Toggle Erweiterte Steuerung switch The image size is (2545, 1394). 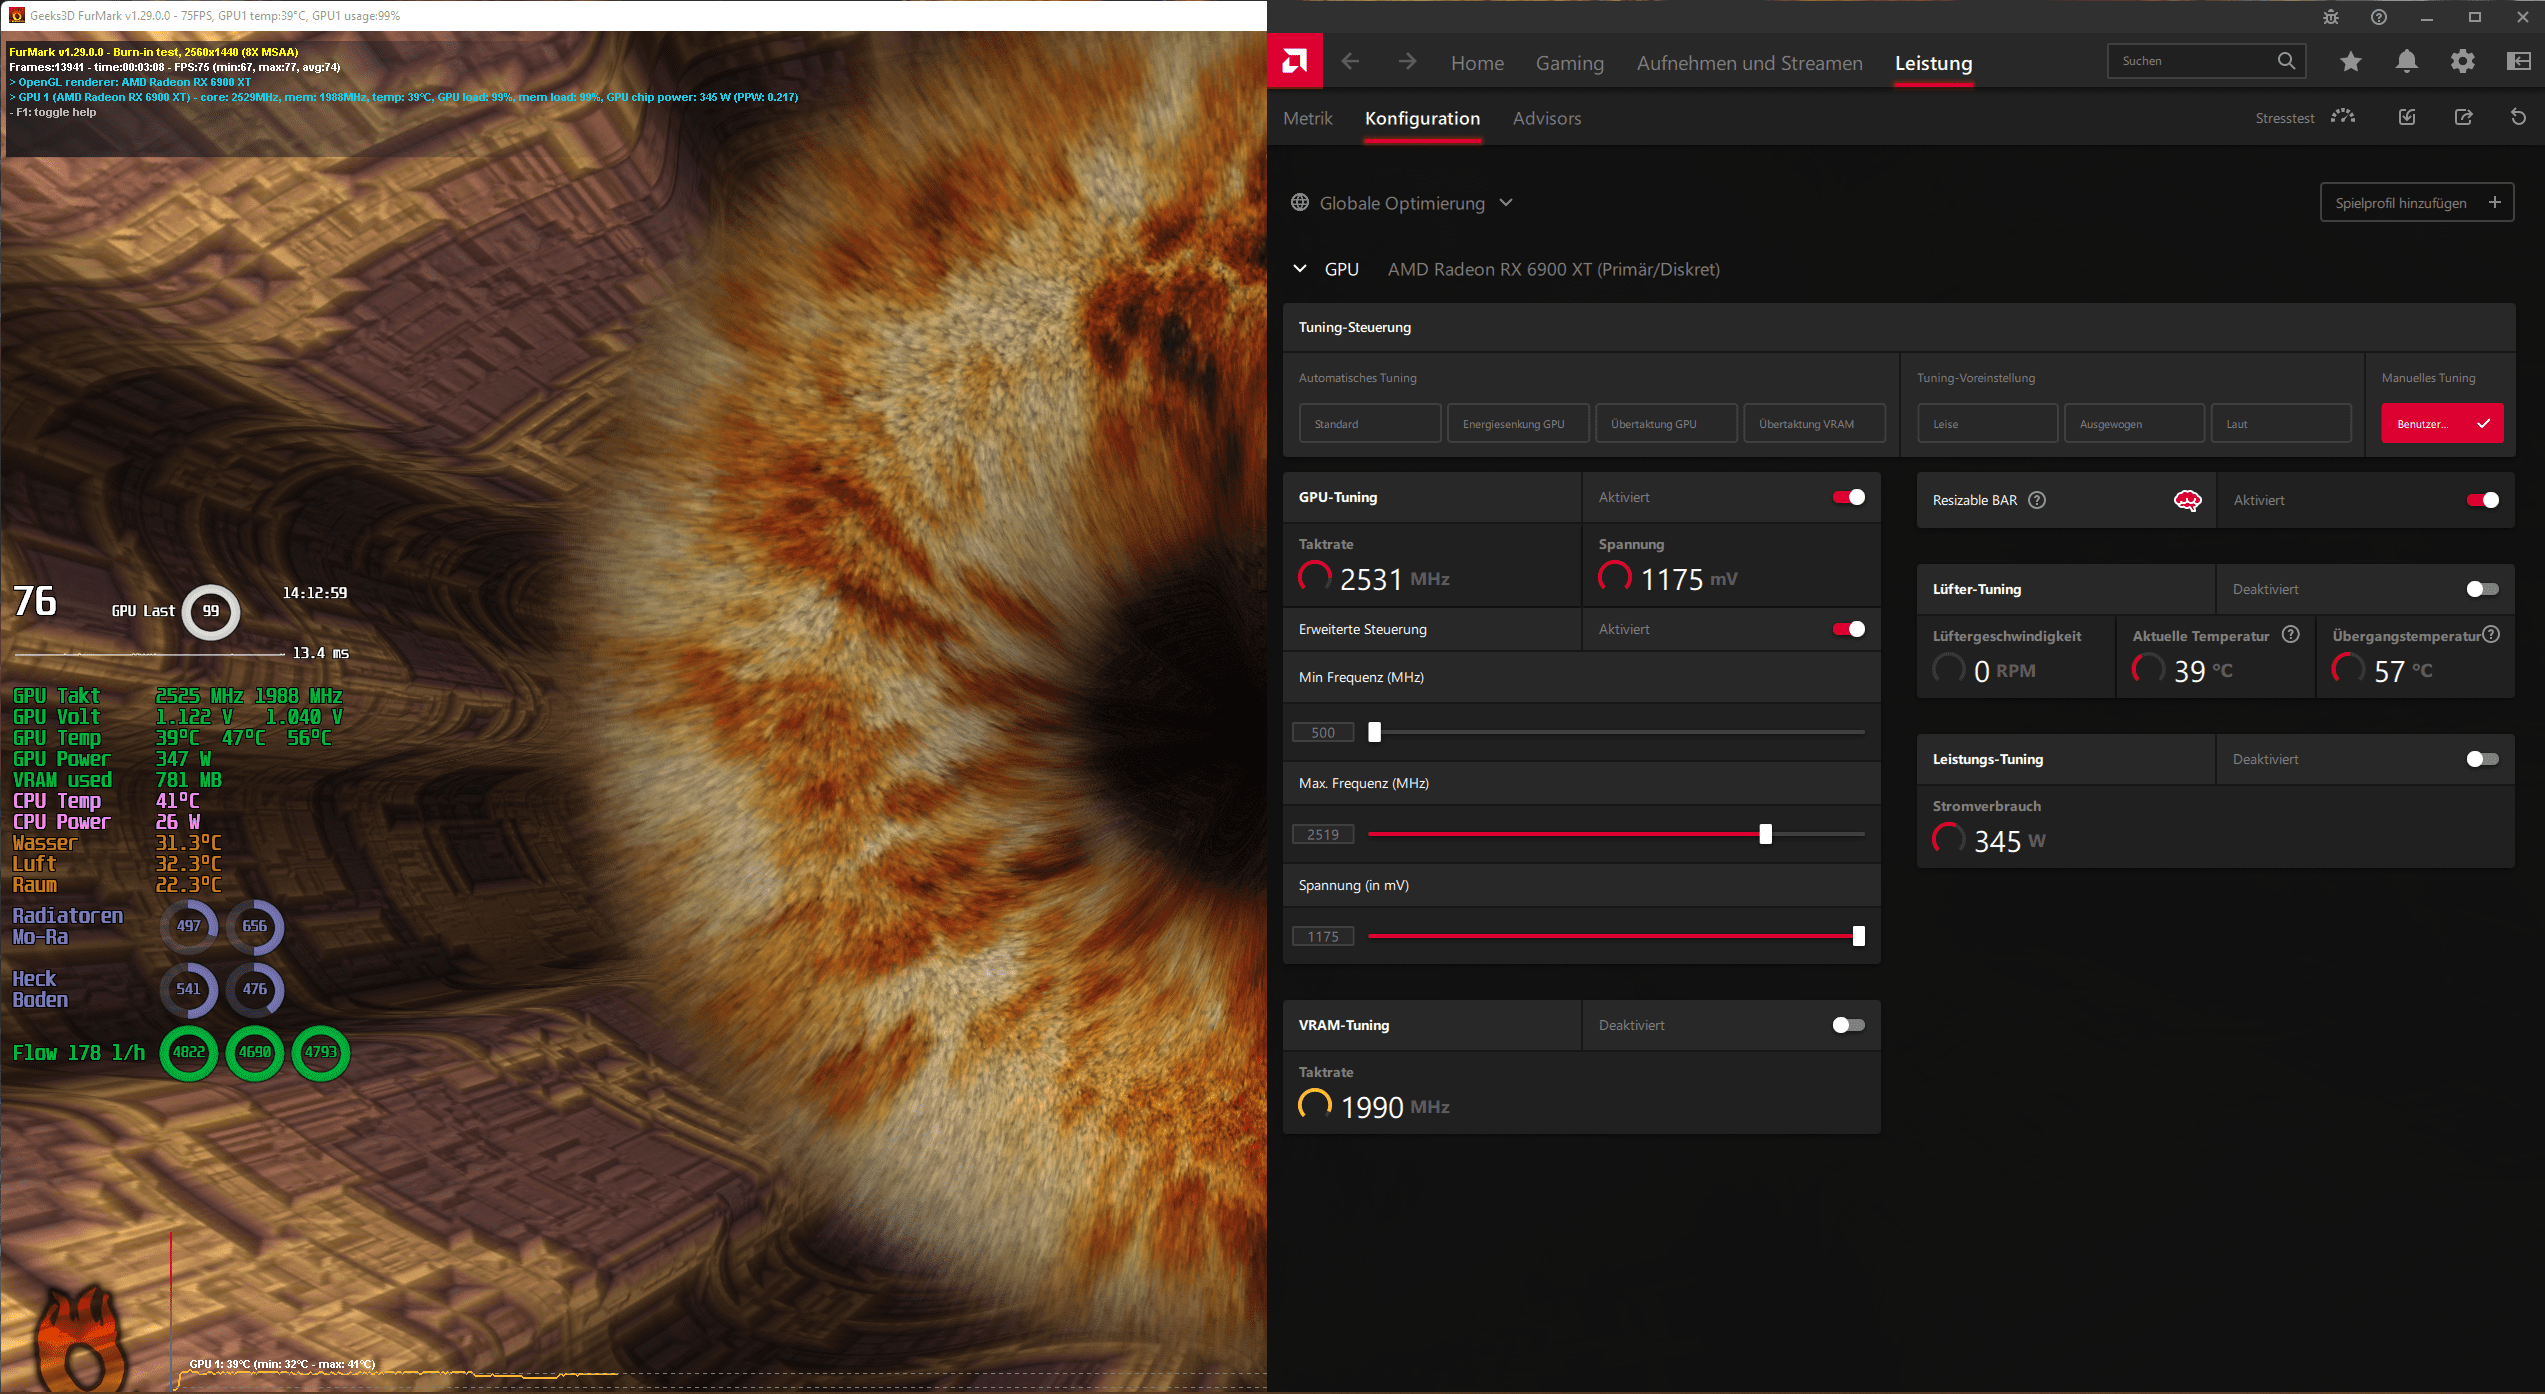coord(1849,629)
